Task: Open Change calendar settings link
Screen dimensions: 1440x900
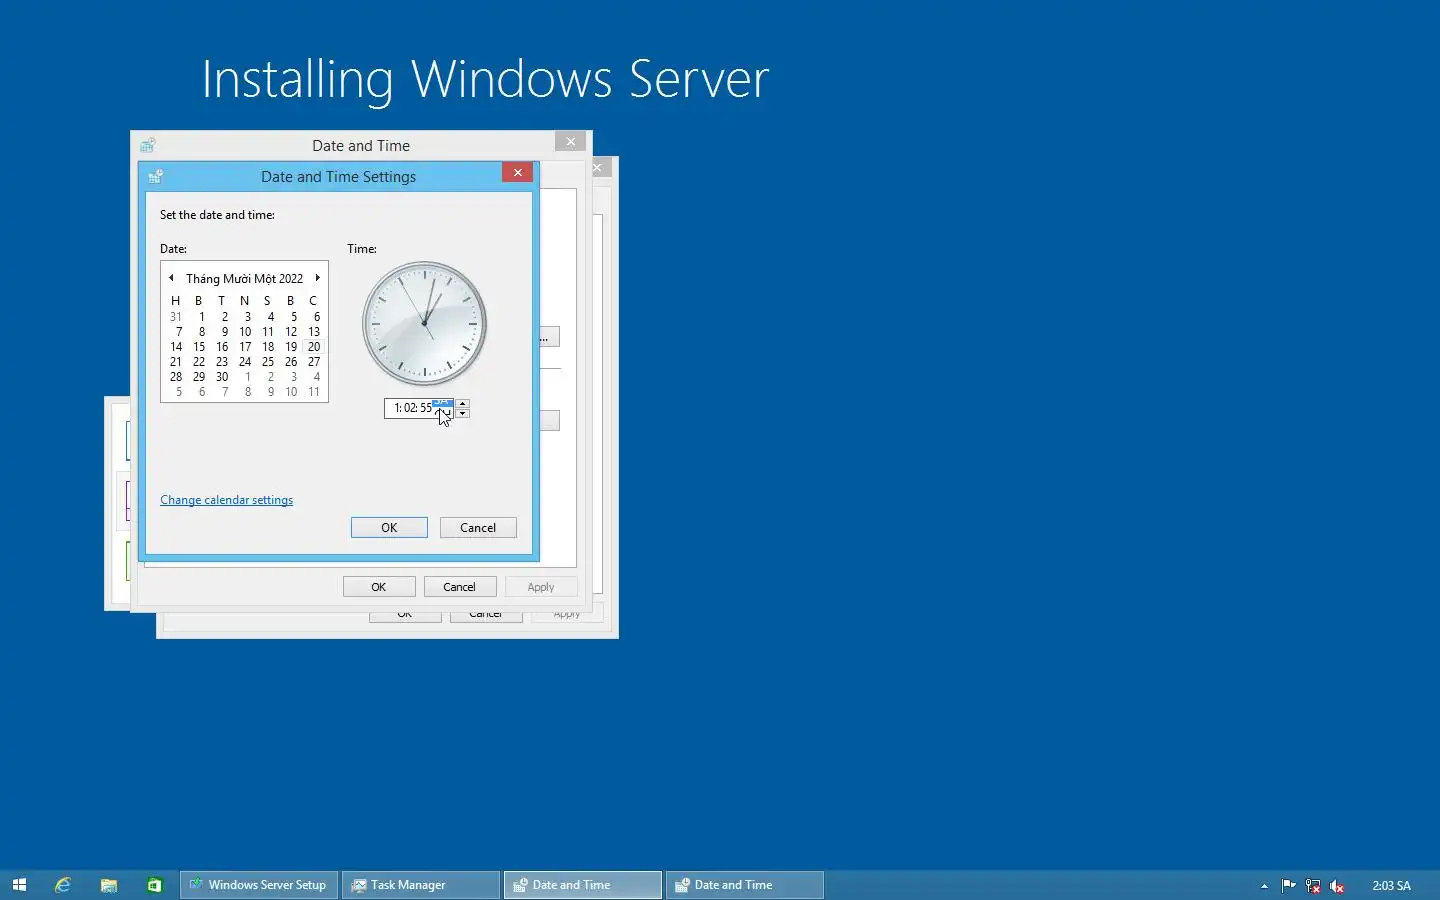Action: pyautogui.click(x=226, y=500)
